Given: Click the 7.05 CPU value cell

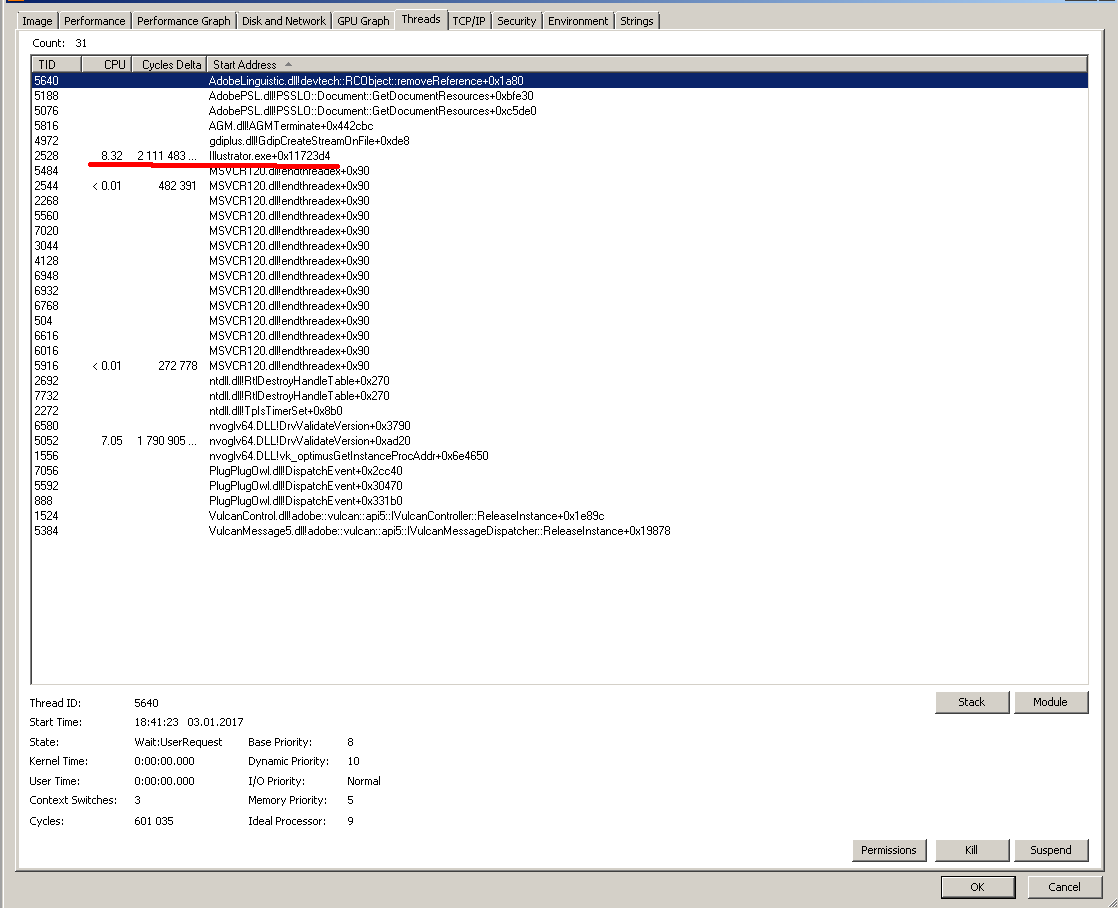Looking at the screenshot, I should click(112, 440).
